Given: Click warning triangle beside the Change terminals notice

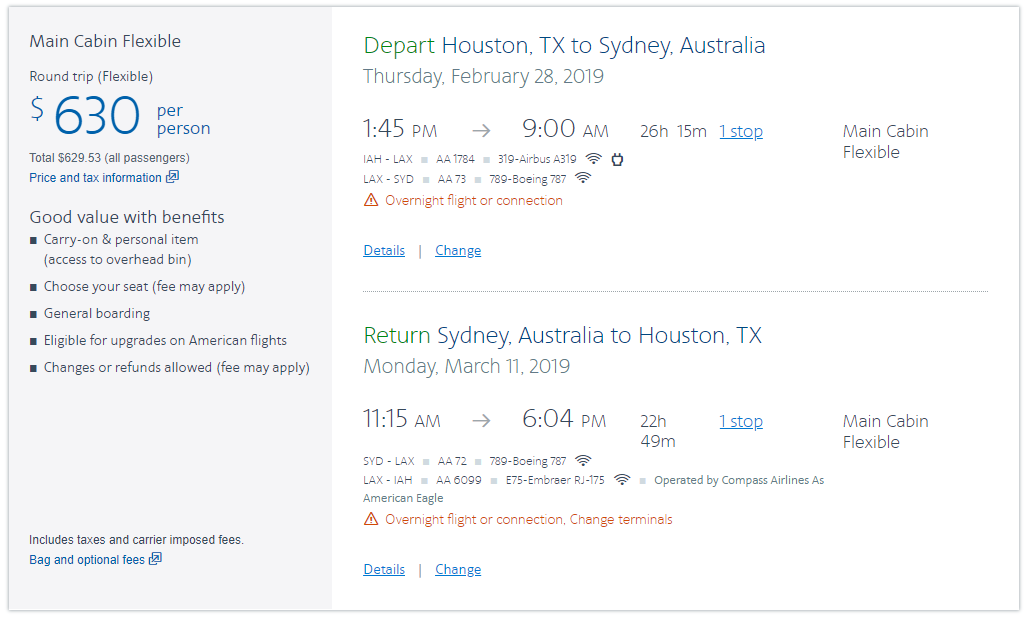Looking at the screenshot, I should [x=371, y=519].
